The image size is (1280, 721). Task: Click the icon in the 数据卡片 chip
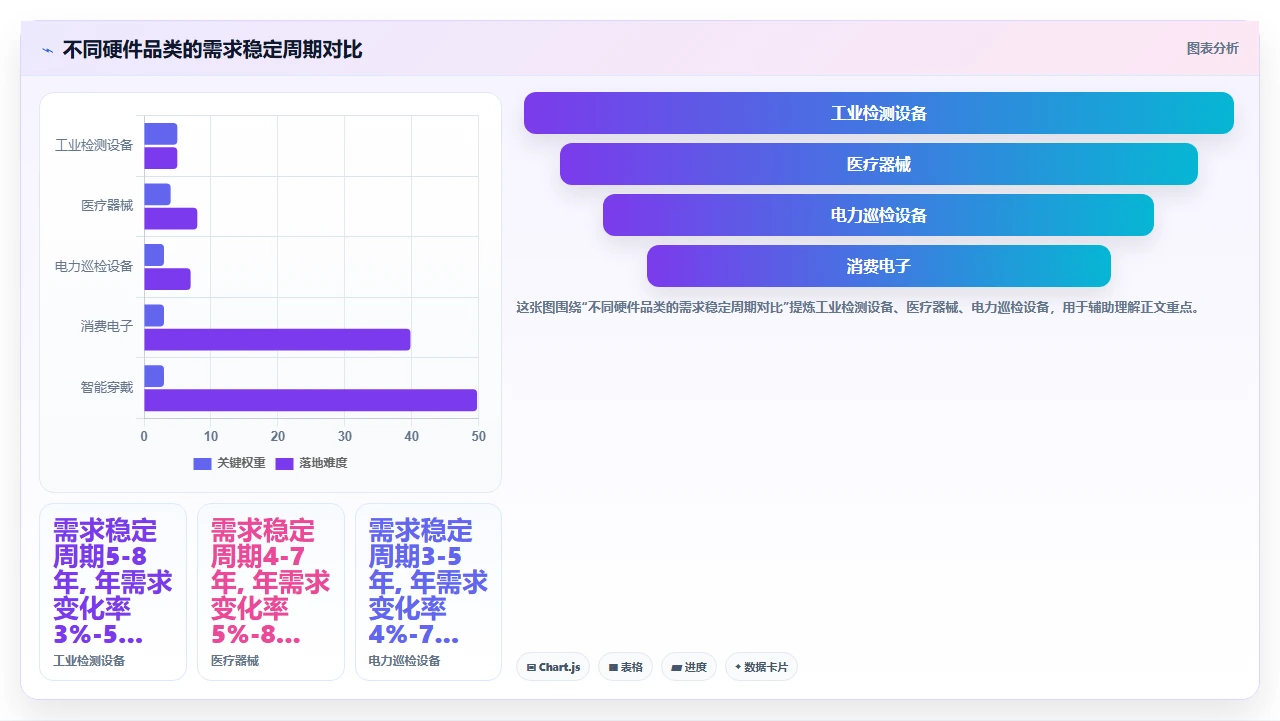tap(738, 667)
